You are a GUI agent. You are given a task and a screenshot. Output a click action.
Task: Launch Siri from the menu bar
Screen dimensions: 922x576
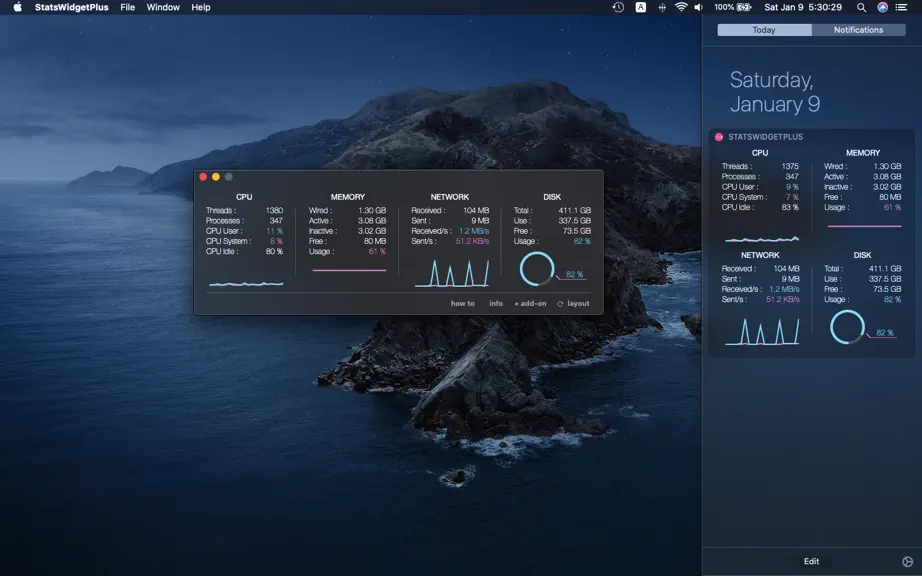point(882,7)
